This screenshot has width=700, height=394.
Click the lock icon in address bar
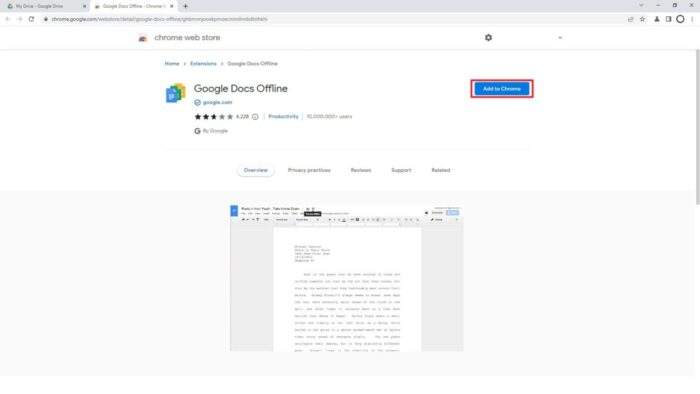46,19
